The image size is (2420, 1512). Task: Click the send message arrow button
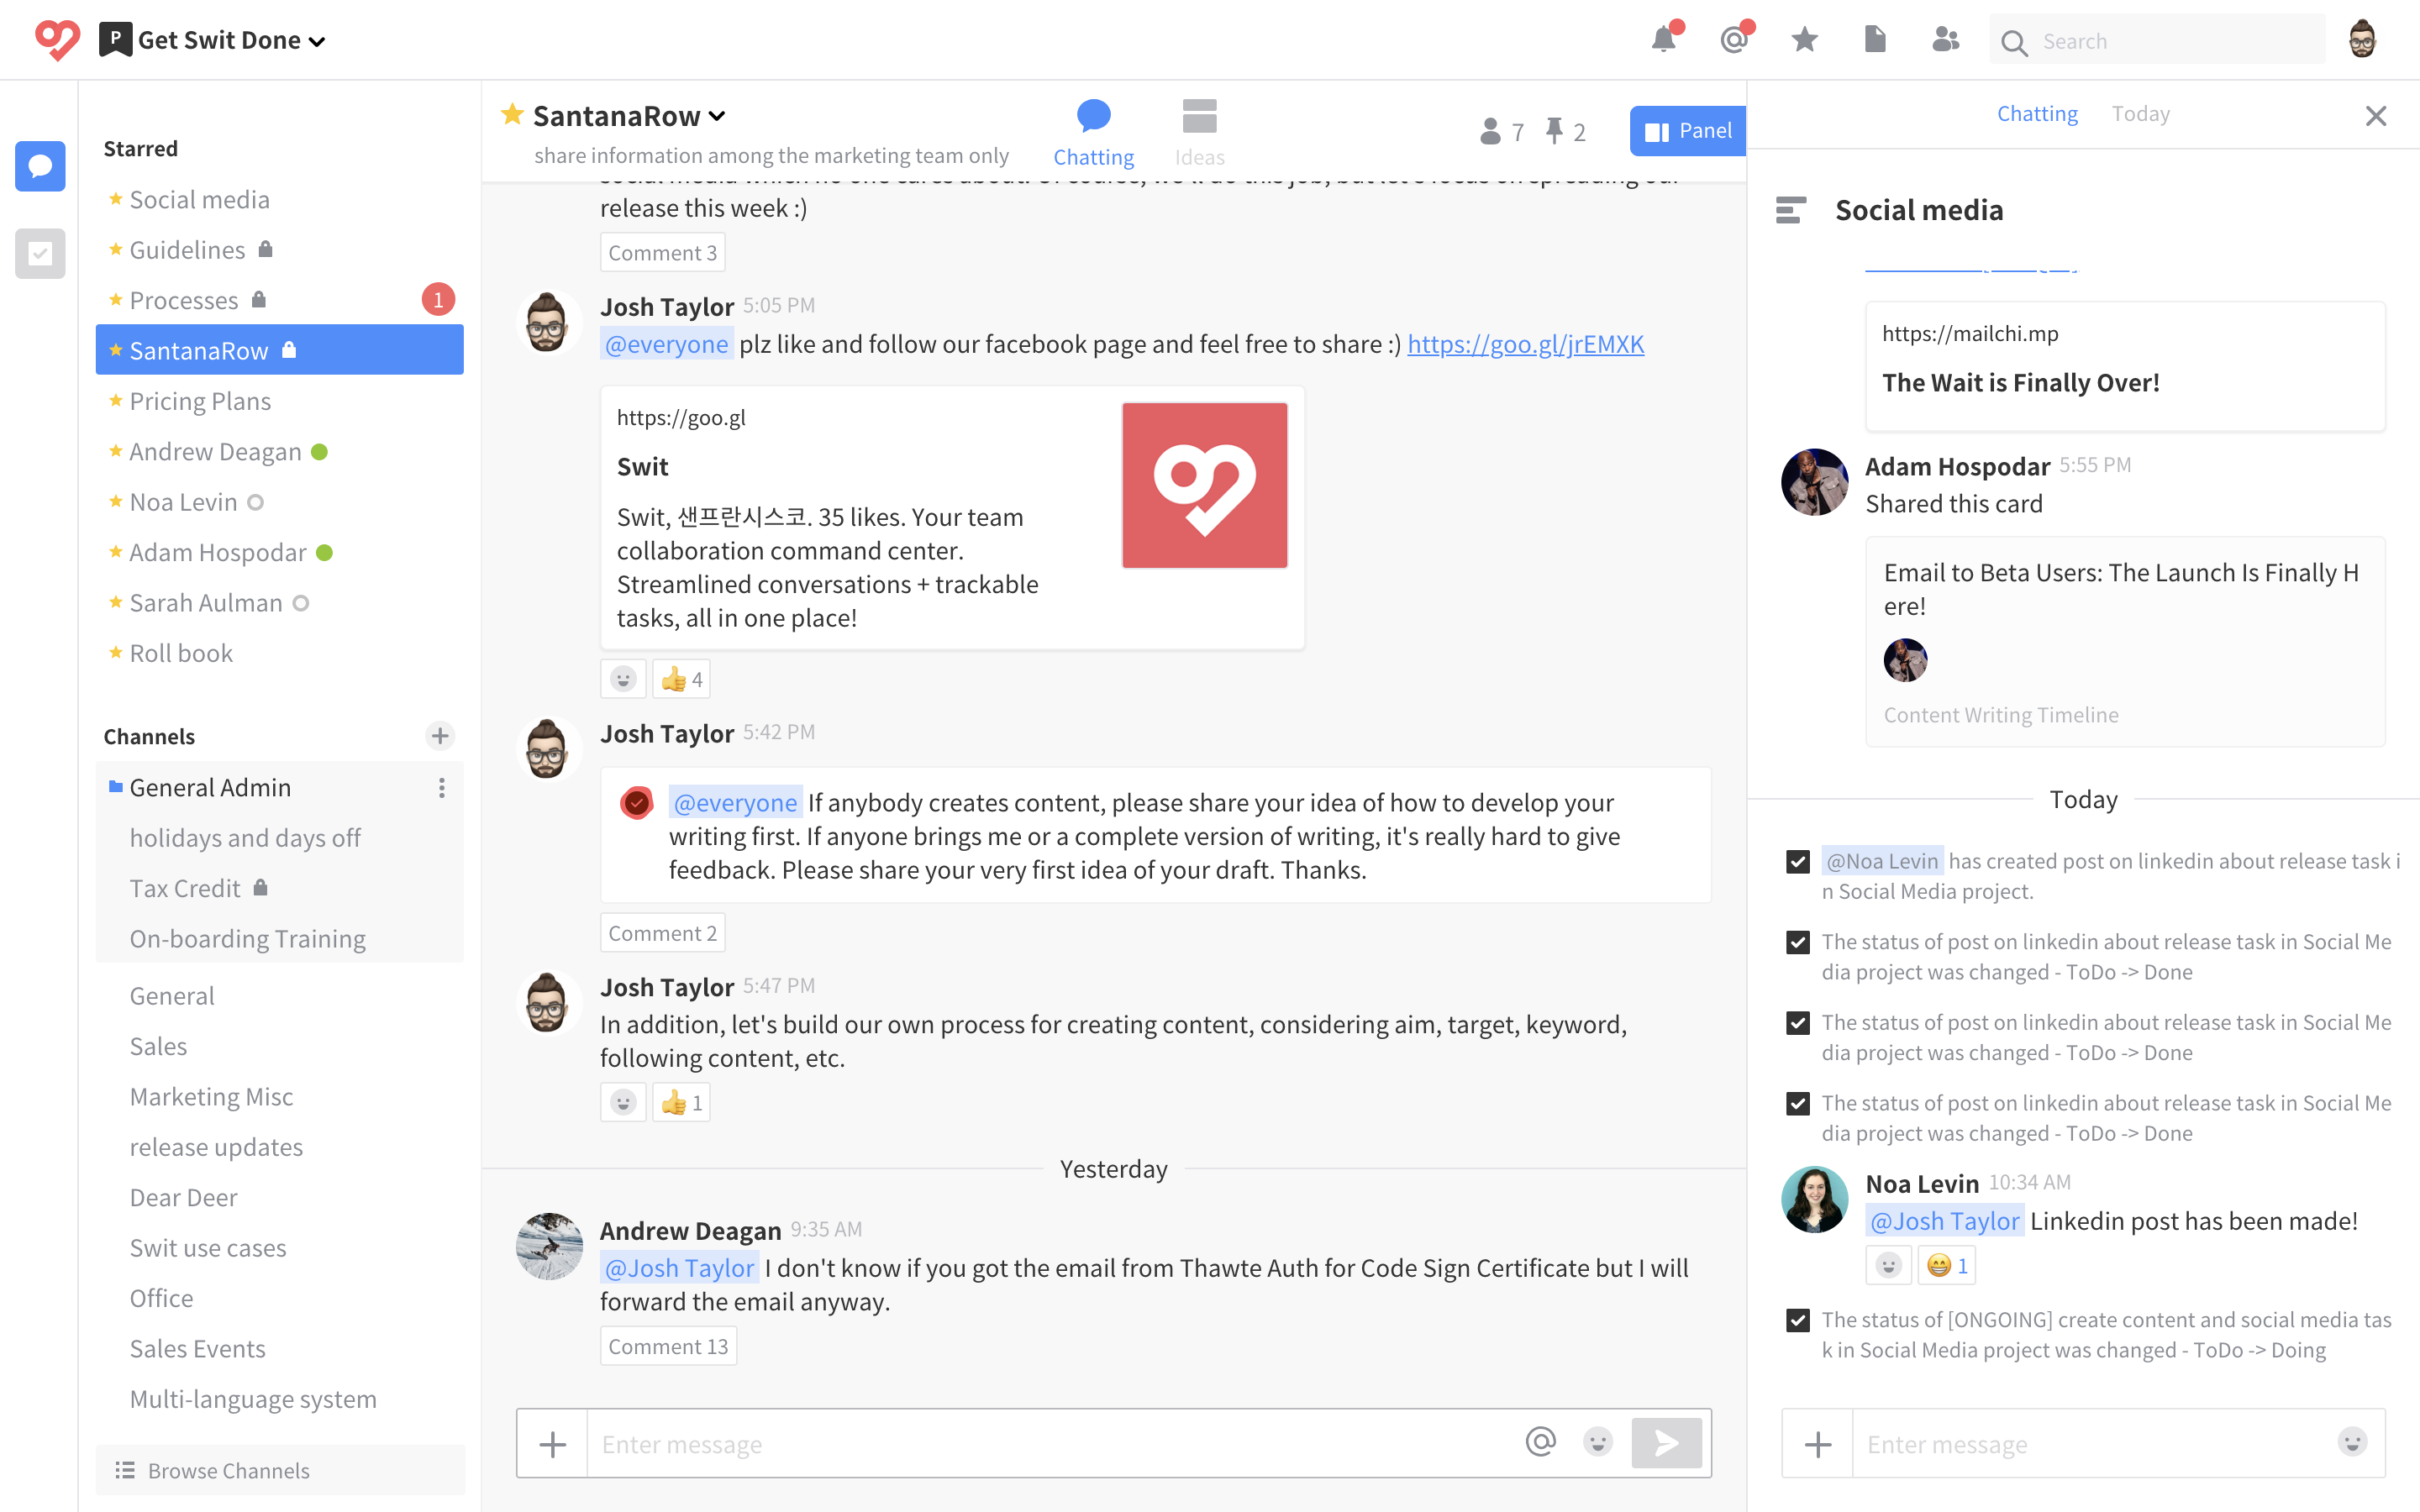coord(1666,1443)
